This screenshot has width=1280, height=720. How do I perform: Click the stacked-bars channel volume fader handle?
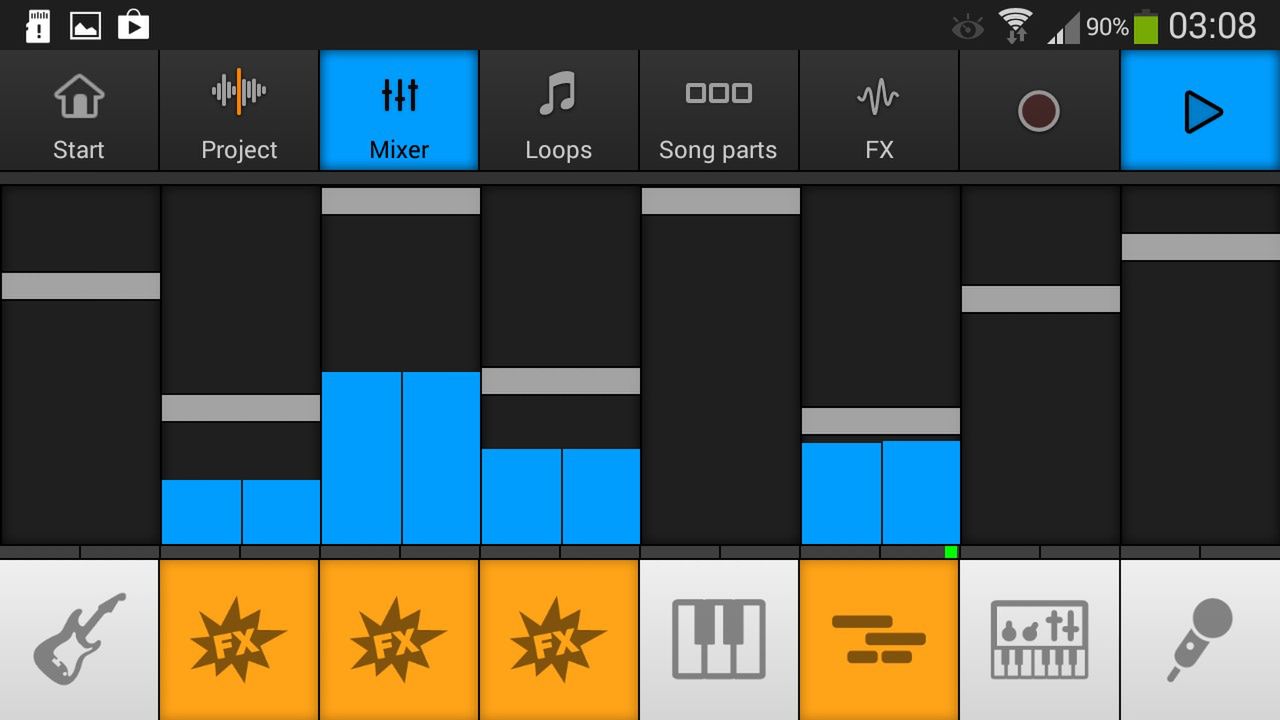pyautogui.click(x=881, y=421)
